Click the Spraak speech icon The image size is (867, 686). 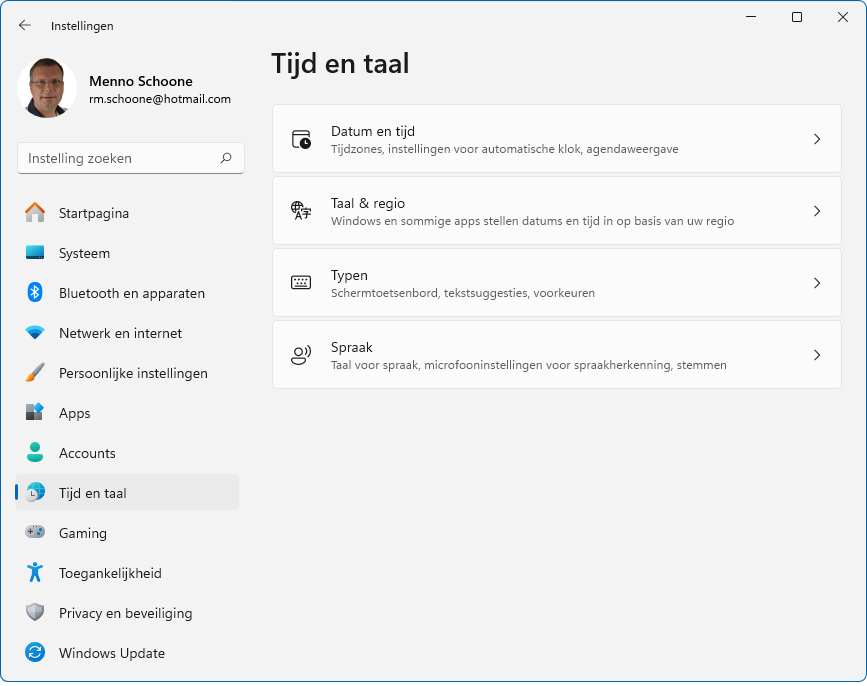[301, 355]
